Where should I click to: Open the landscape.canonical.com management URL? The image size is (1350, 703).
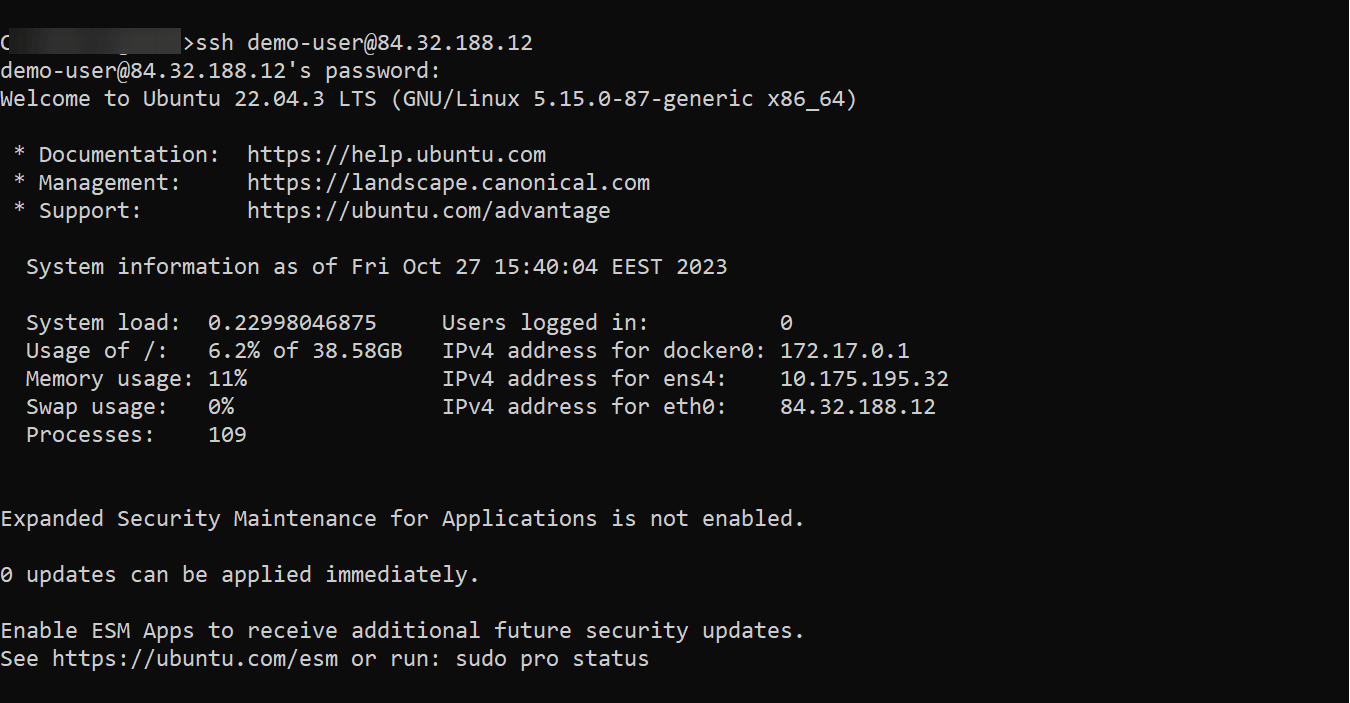click(x=448, y=183)
